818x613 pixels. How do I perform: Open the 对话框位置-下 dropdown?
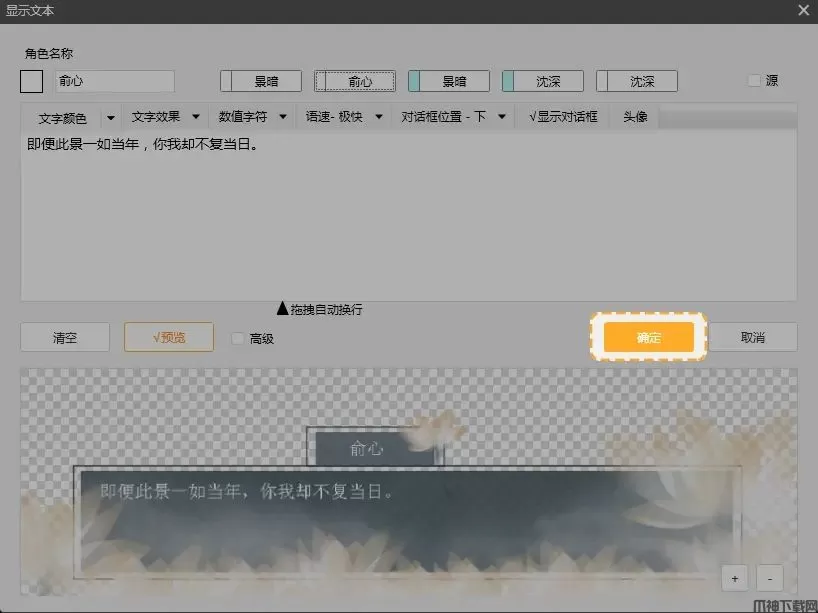coord(454,117)
